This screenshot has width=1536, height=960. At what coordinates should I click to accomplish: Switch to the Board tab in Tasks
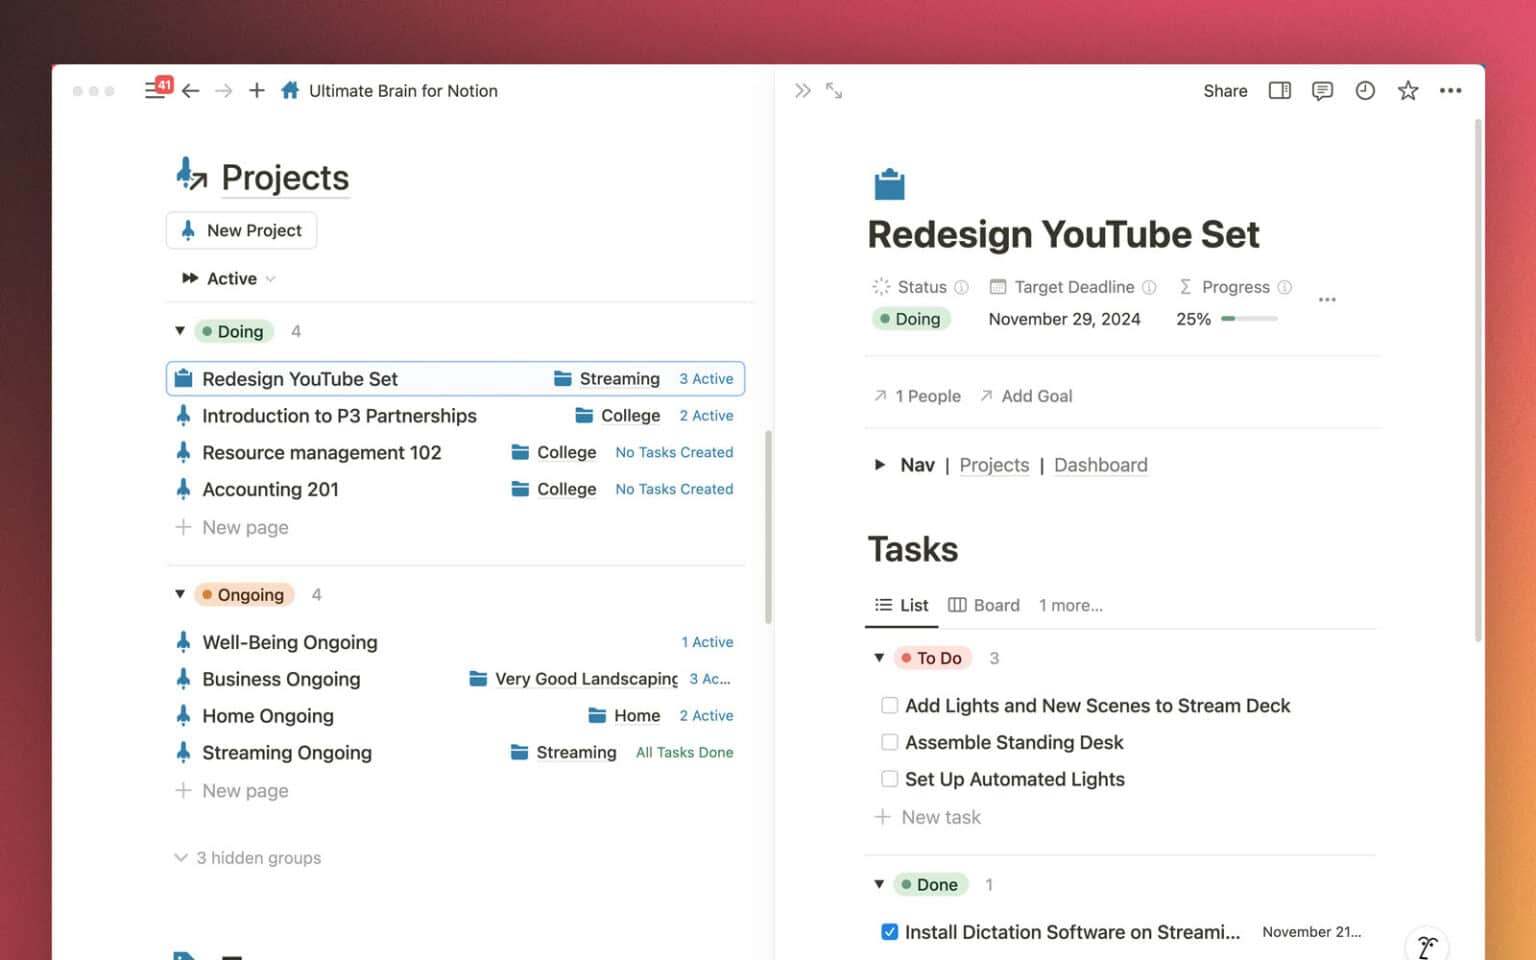[x=984, y=605]
